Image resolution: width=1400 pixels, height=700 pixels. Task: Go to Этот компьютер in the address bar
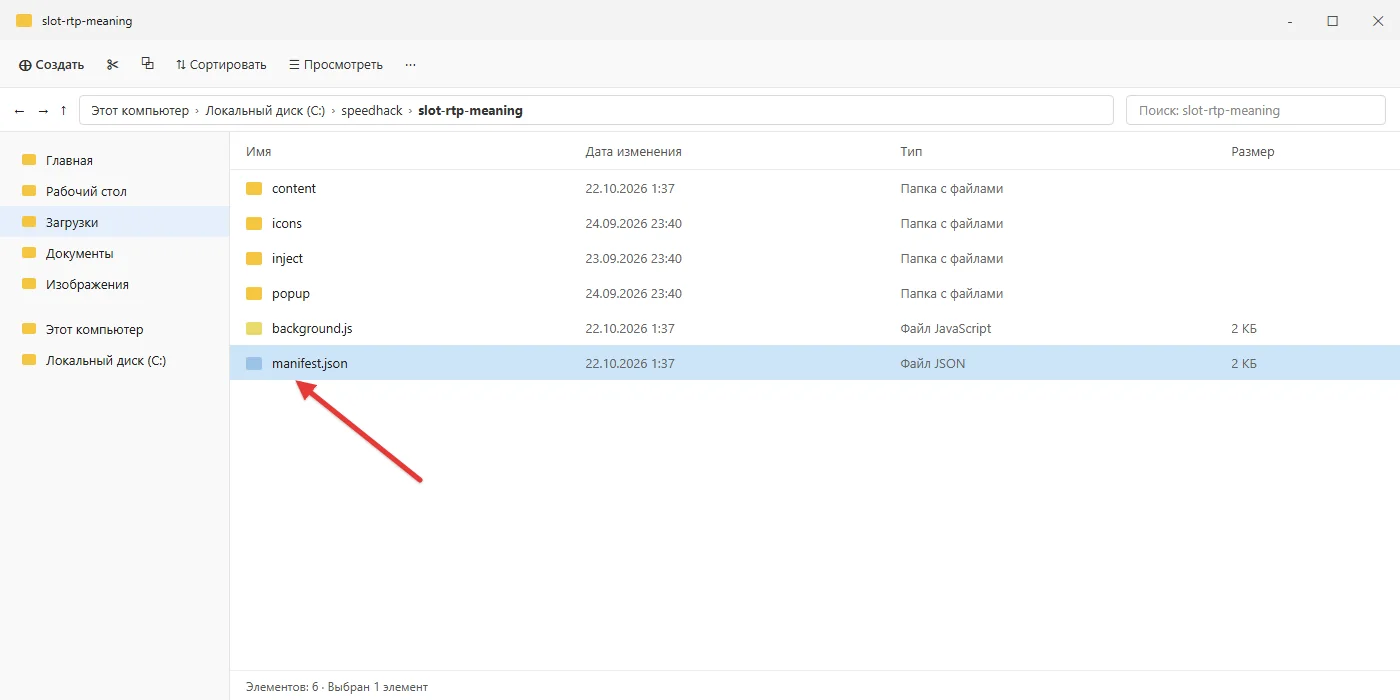140,110
